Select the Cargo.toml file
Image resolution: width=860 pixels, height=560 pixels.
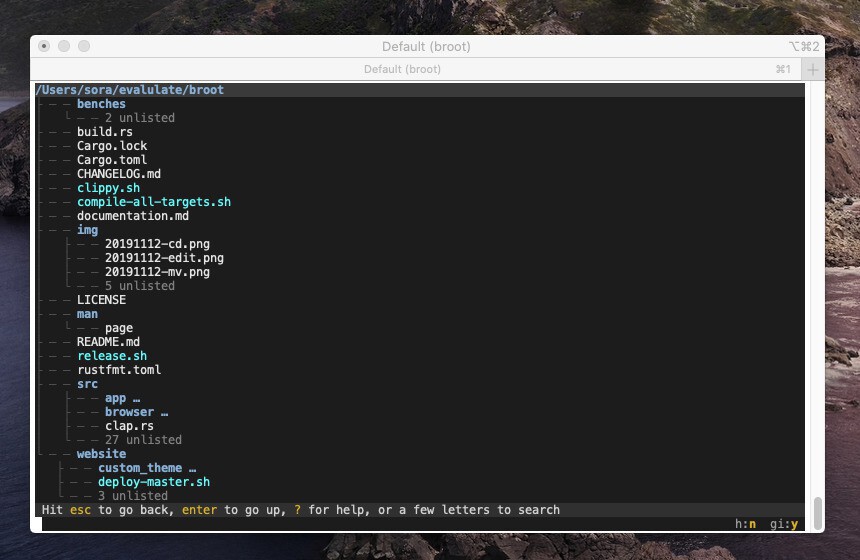112,160
